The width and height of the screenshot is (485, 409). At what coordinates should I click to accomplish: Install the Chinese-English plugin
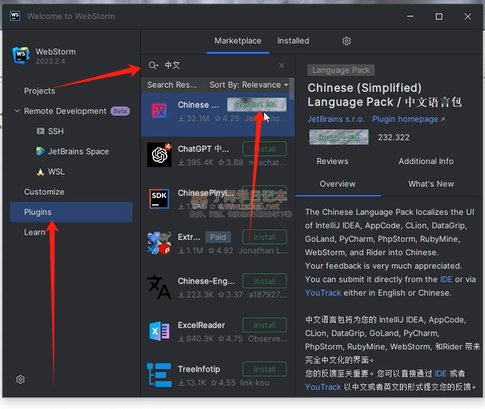click(265, 281)
